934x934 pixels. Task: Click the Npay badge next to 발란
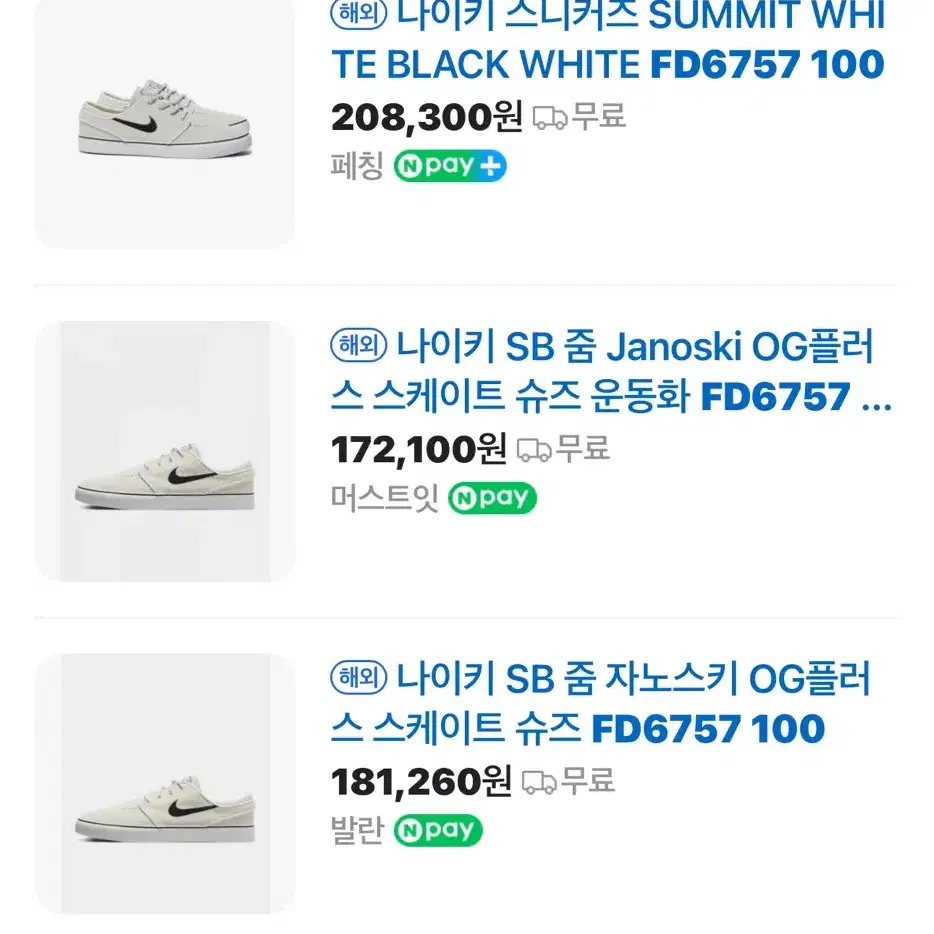coord(438,830)
